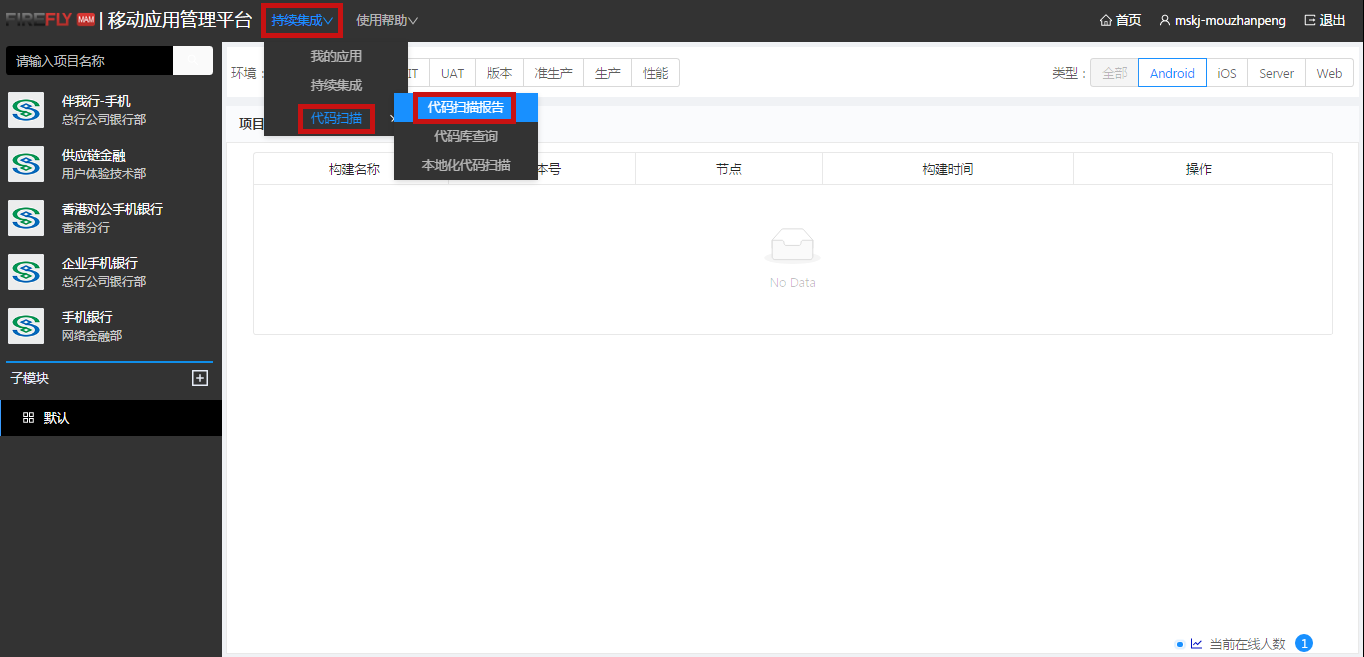Select the Server type filter

pyautogui.click(x=1276, y=73)
